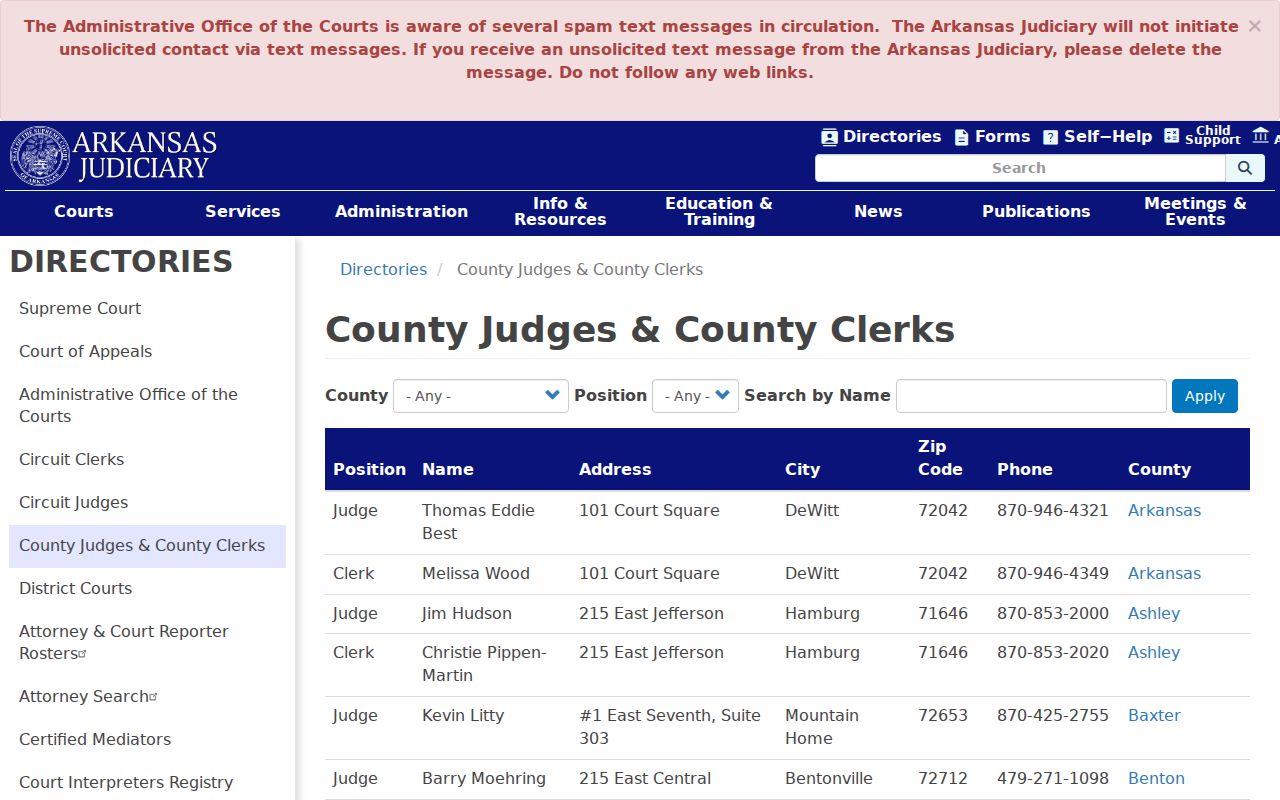Select County Judges & County Clerks sidebar item
Viewport: 1280px width, 800px height.
pyautogui.click(x=147, y=546)
